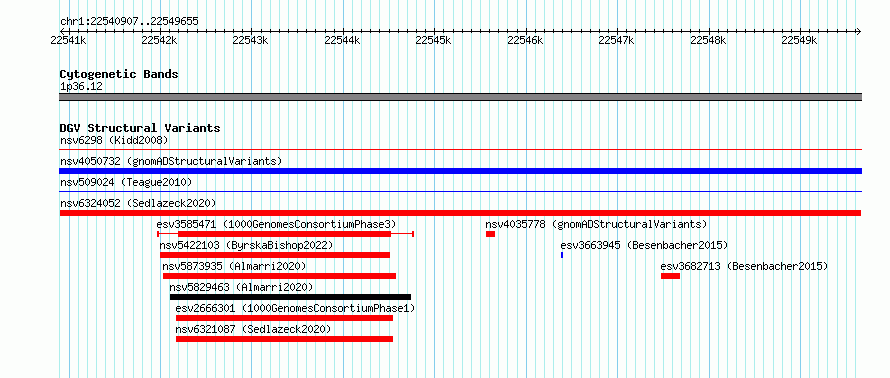
Task: Select the thick blue nsv4050732 bar
Action: (460, 171)
